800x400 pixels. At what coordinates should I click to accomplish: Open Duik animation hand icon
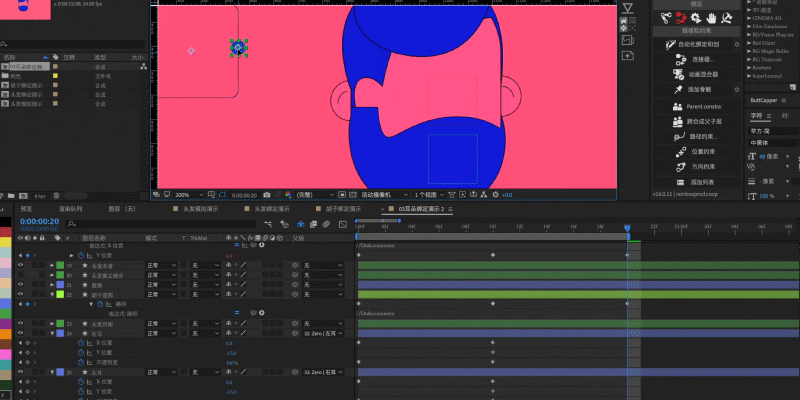[711, 18]
